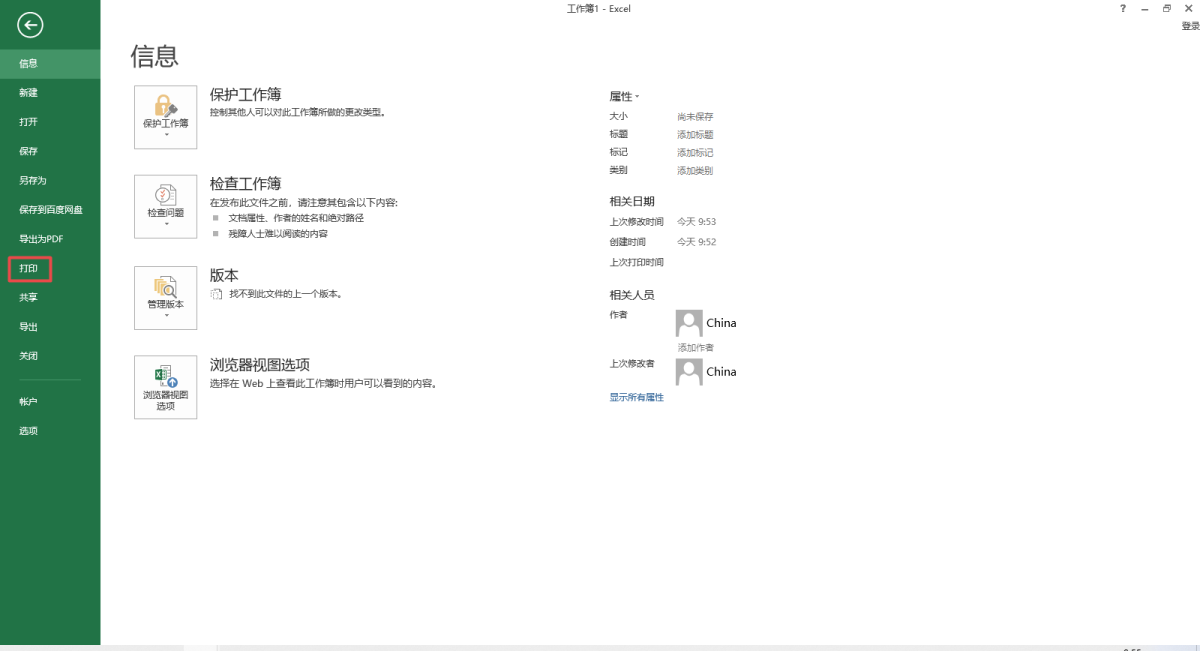Open the 打印 page
Image resolution: width=1200 pixels, height=651 pixels.
click(x=50, y=269)
